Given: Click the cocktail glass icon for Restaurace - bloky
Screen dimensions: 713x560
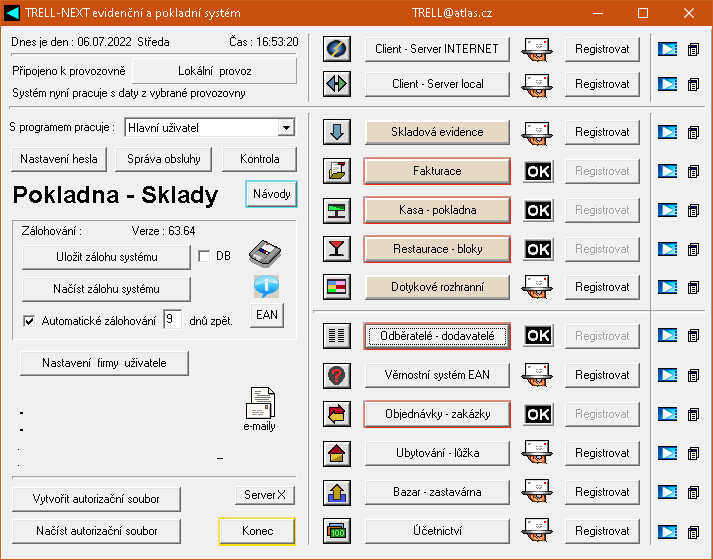Looking at the screenshot, I should point(336,249).
